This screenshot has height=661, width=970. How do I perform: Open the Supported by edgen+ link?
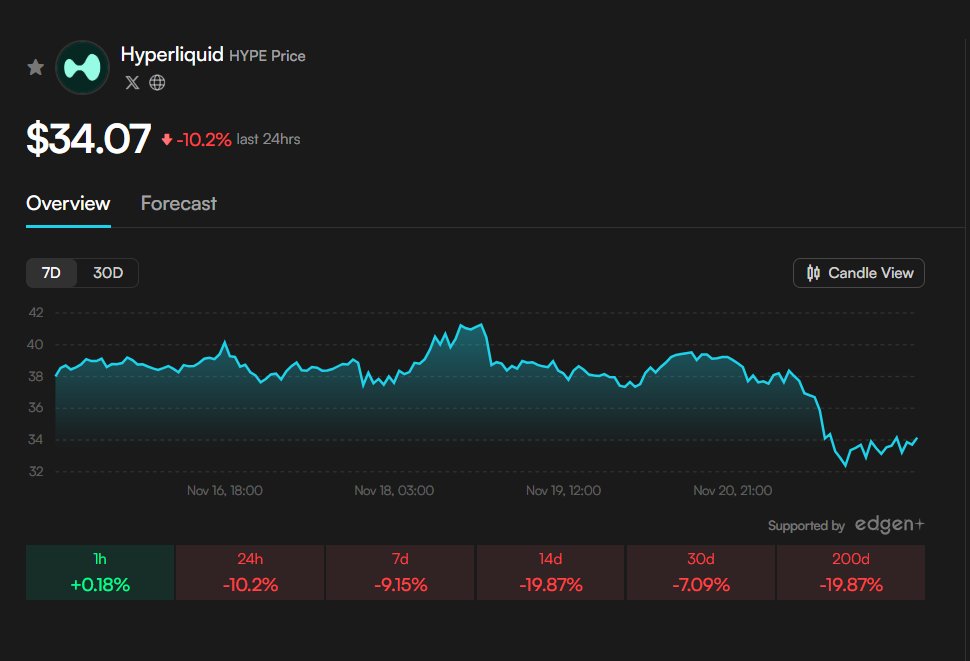tap(845, 525)
